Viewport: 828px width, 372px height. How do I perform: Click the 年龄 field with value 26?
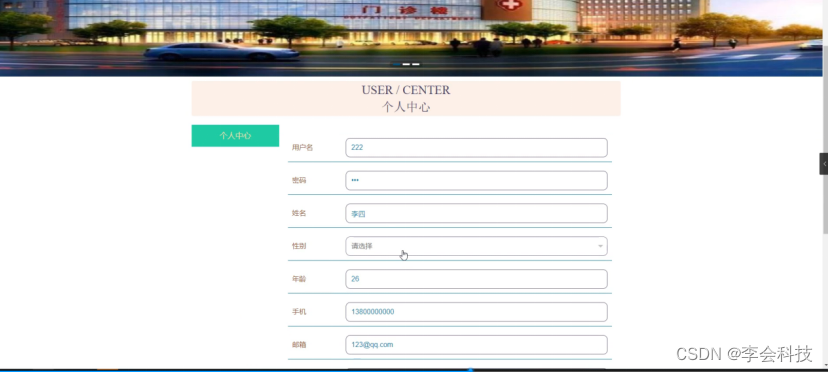476,279
